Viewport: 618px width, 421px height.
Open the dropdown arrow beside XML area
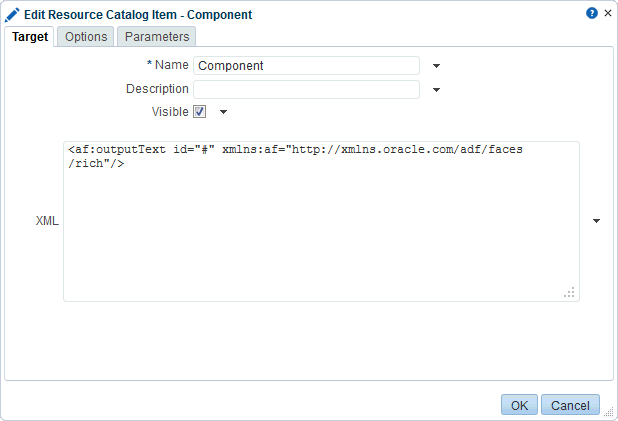click(596, 221)
